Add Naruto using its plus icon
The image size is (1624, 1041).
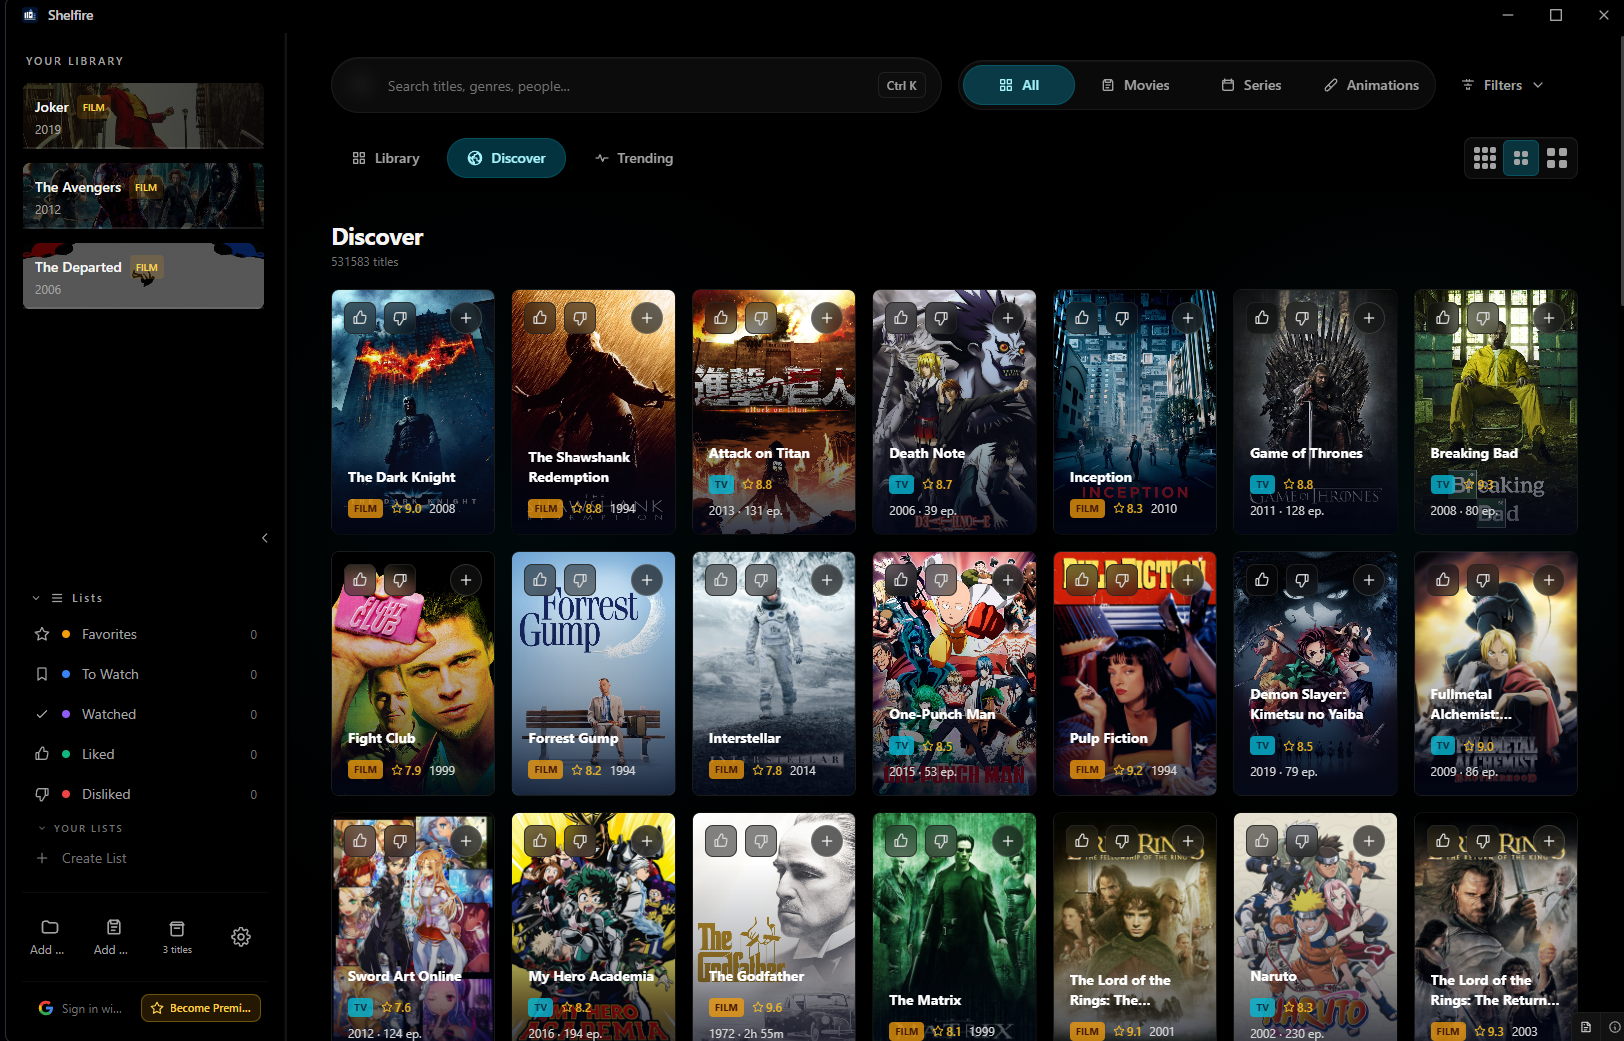click(1369, 841)
